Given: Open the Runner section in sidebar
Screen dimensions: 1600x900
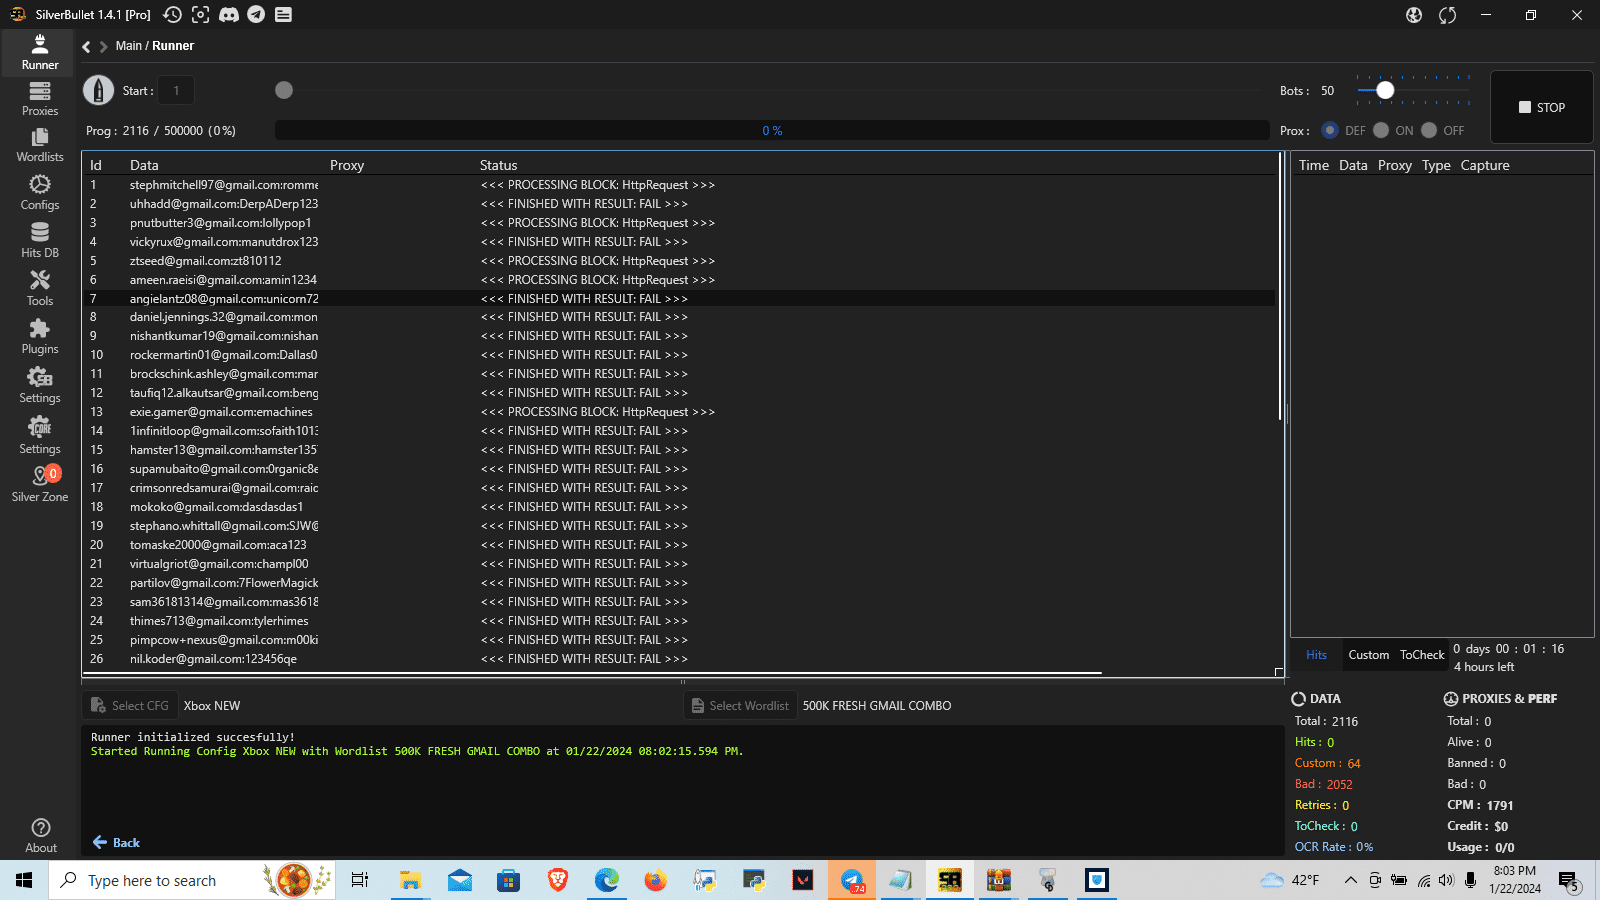Looking at the screenshot, I should pyautogui.click(x=40, y=53).
